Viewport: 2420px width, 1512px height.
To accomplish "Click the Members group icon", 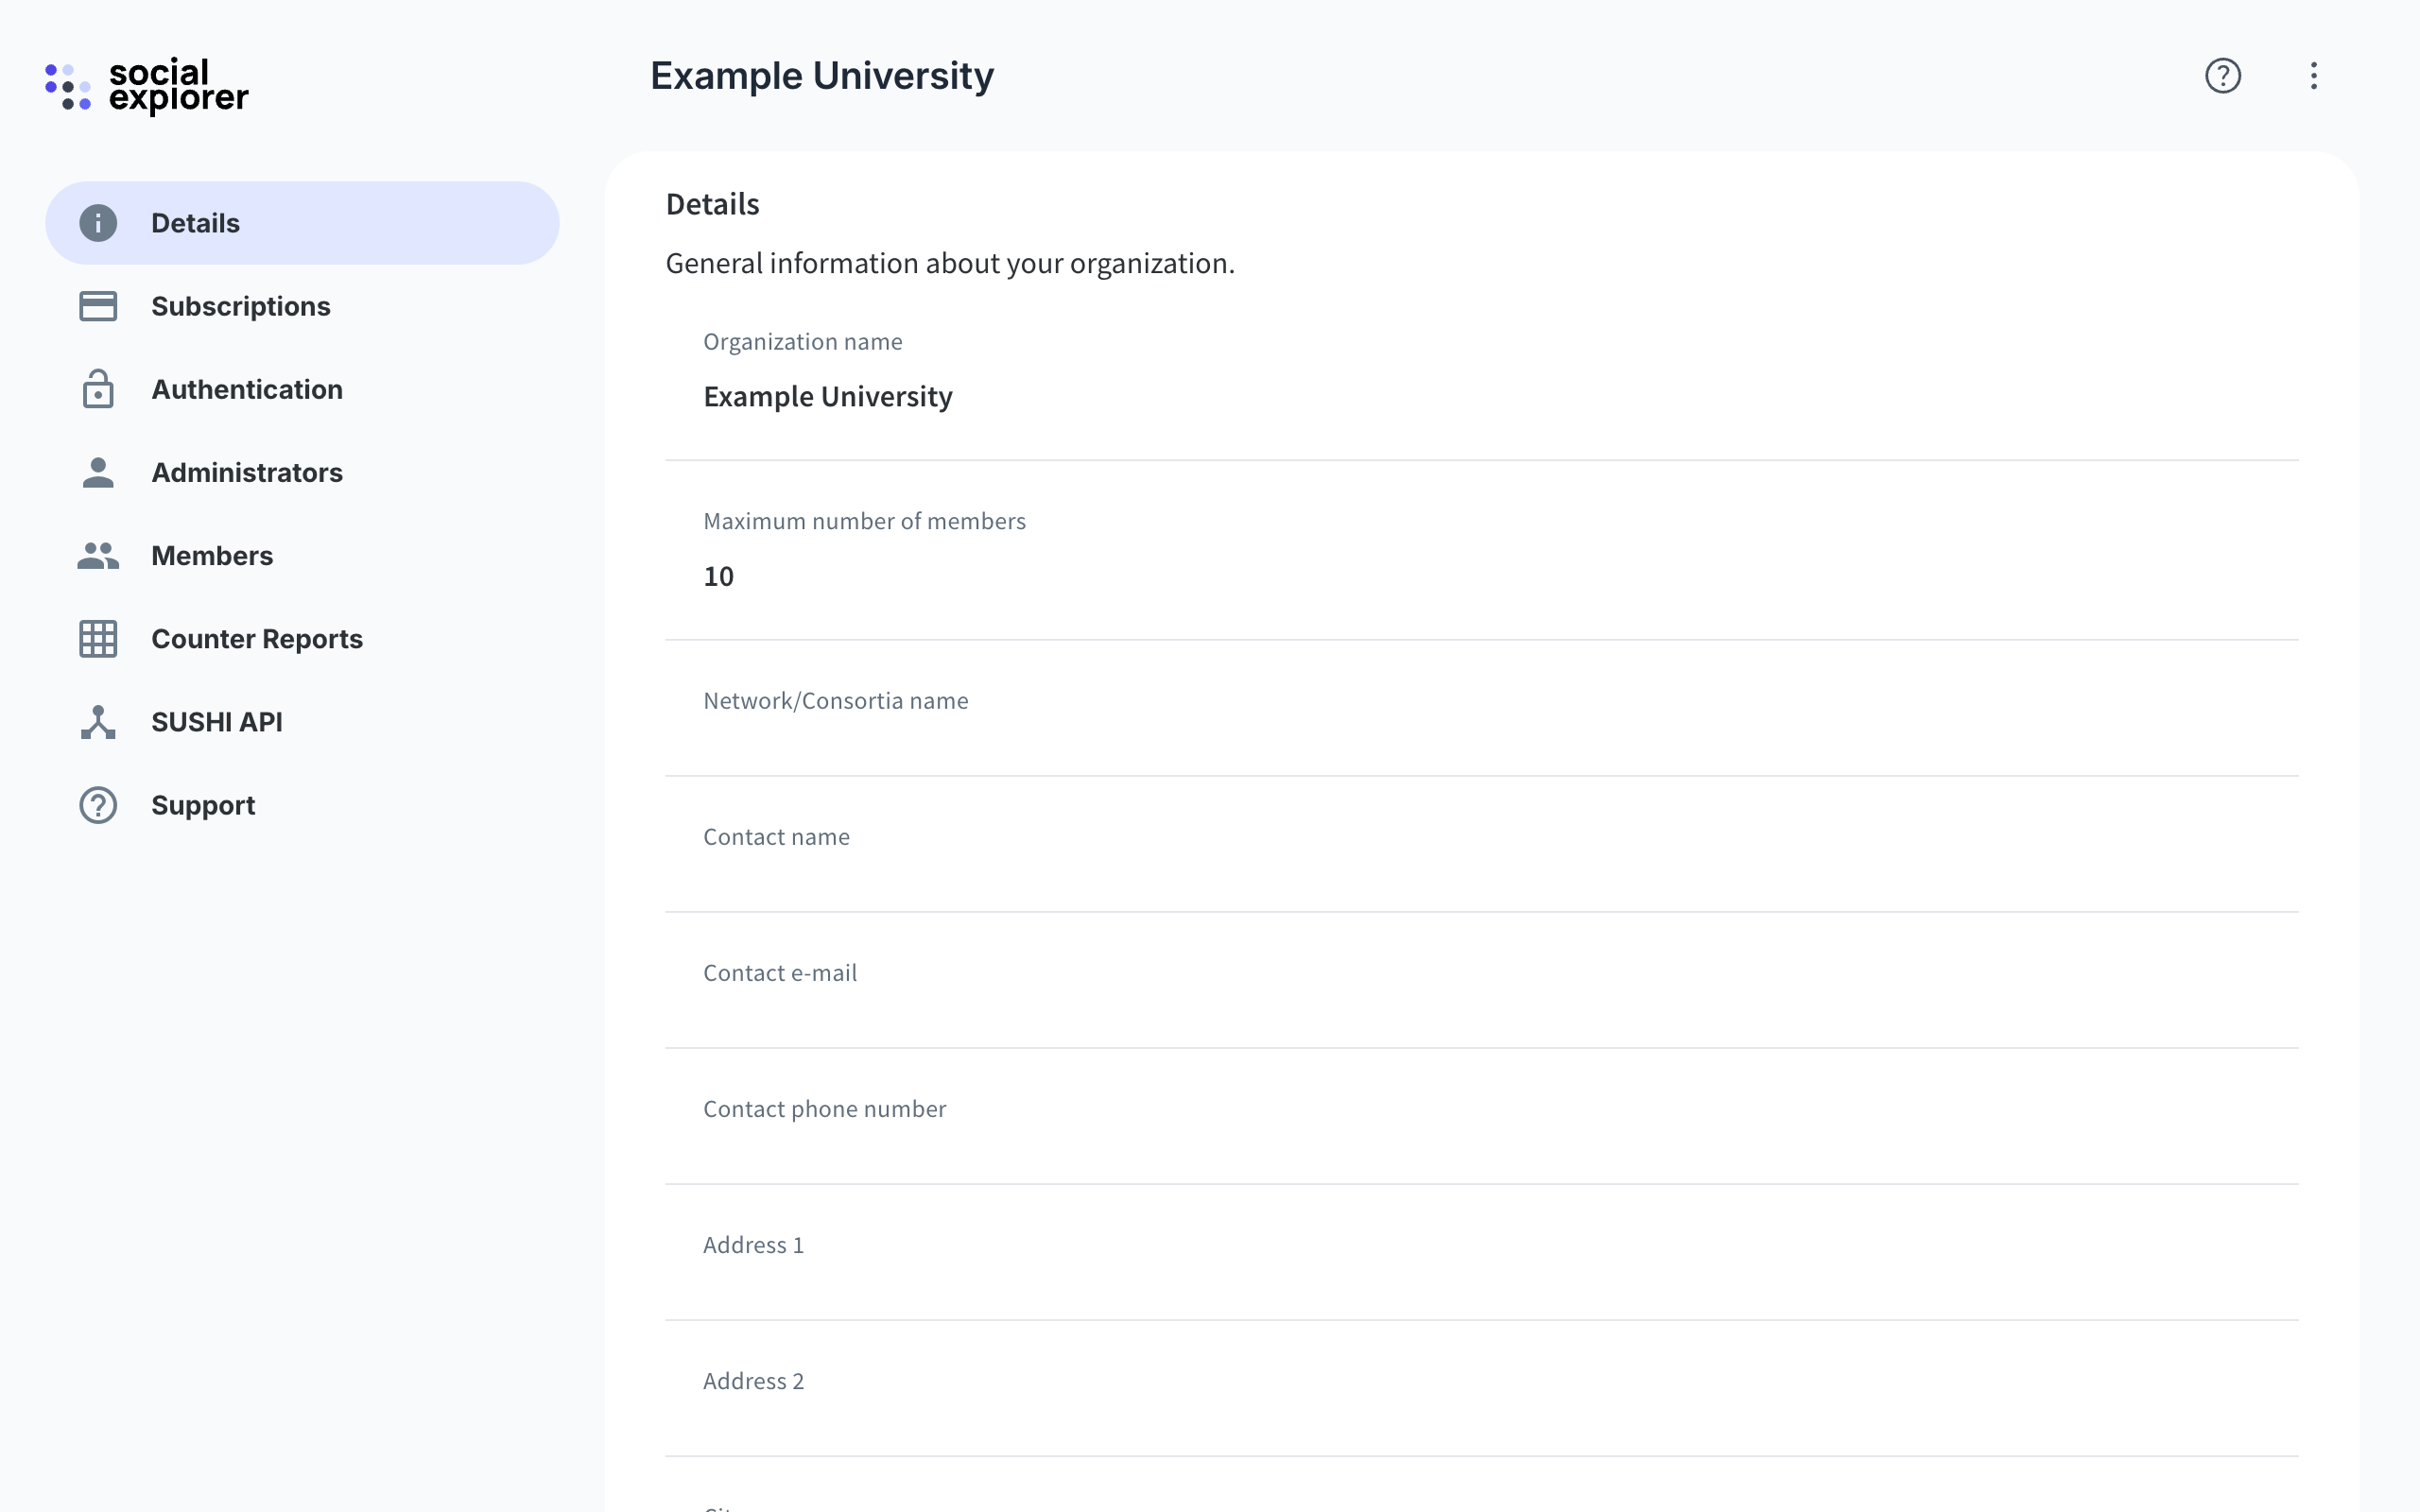I will pos(98,555).
